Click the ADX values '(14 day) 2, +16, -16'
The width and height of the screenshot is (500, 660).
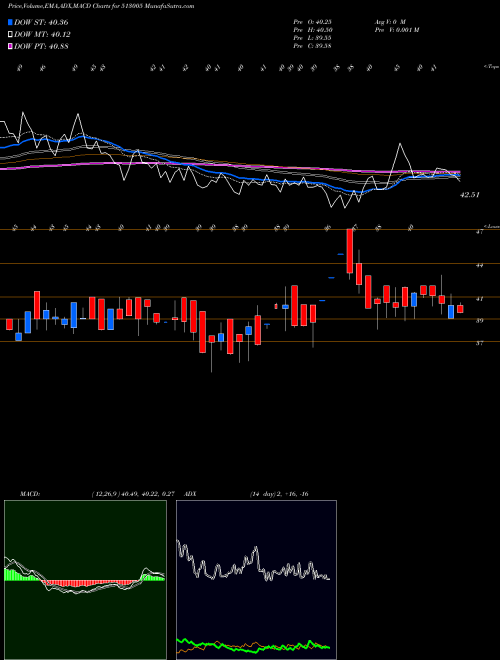pos(279,494)
